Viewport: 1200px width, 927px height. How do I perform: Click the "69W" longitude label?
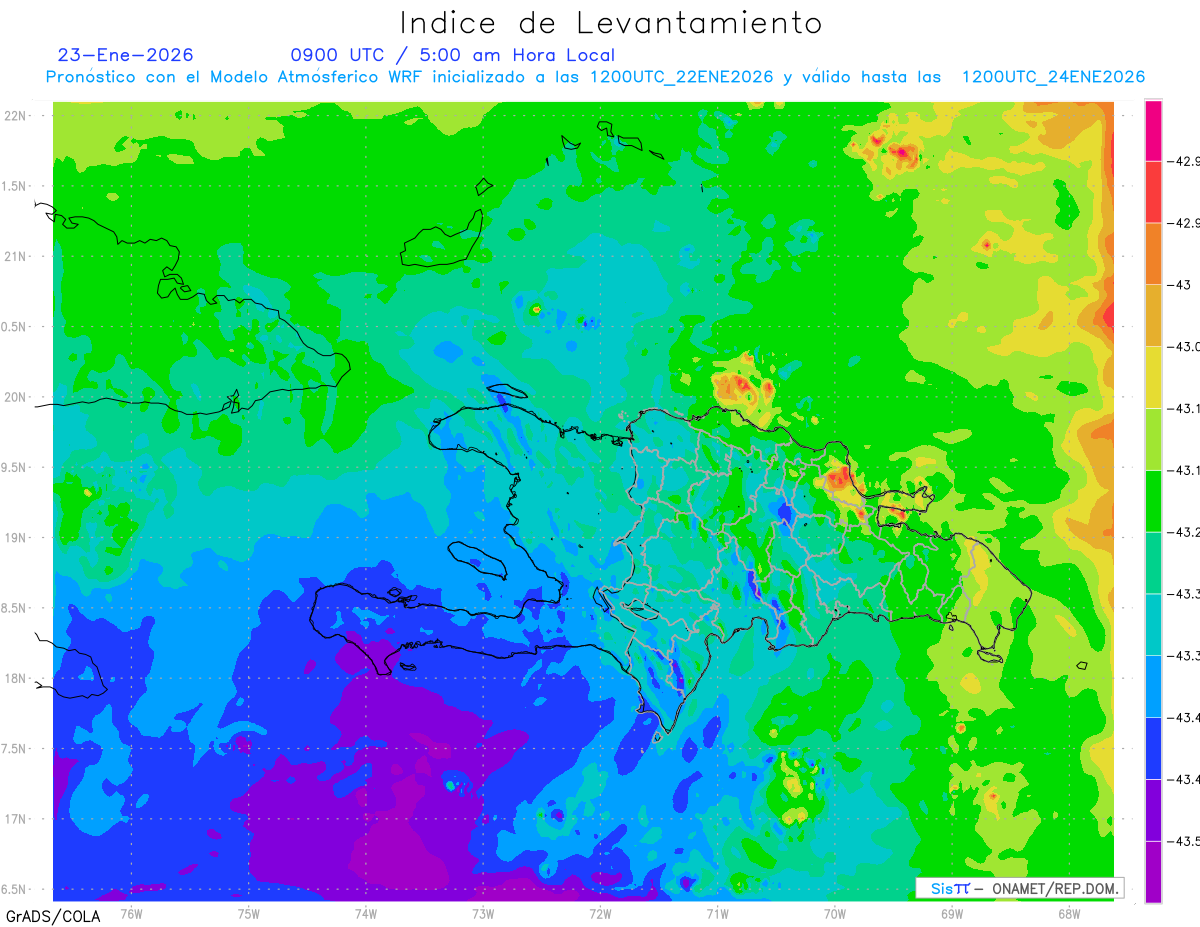click(951, 913)
